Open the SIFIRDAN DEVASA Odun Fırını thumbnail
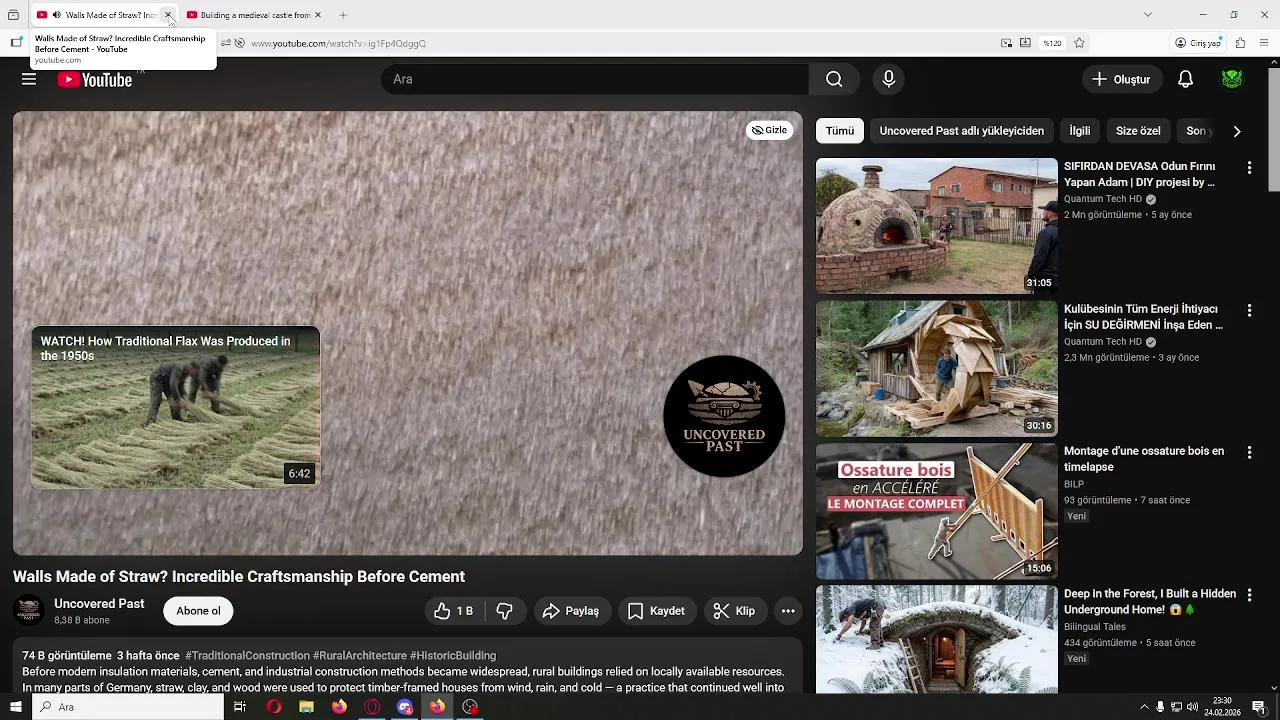 (x=936, y=226)
